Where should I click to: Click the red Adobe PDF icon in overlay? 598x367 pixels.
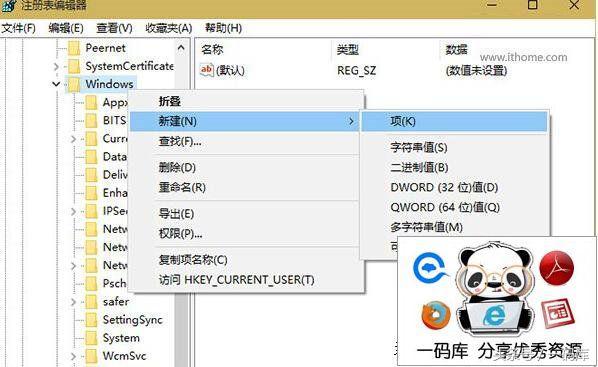(556, 268)
